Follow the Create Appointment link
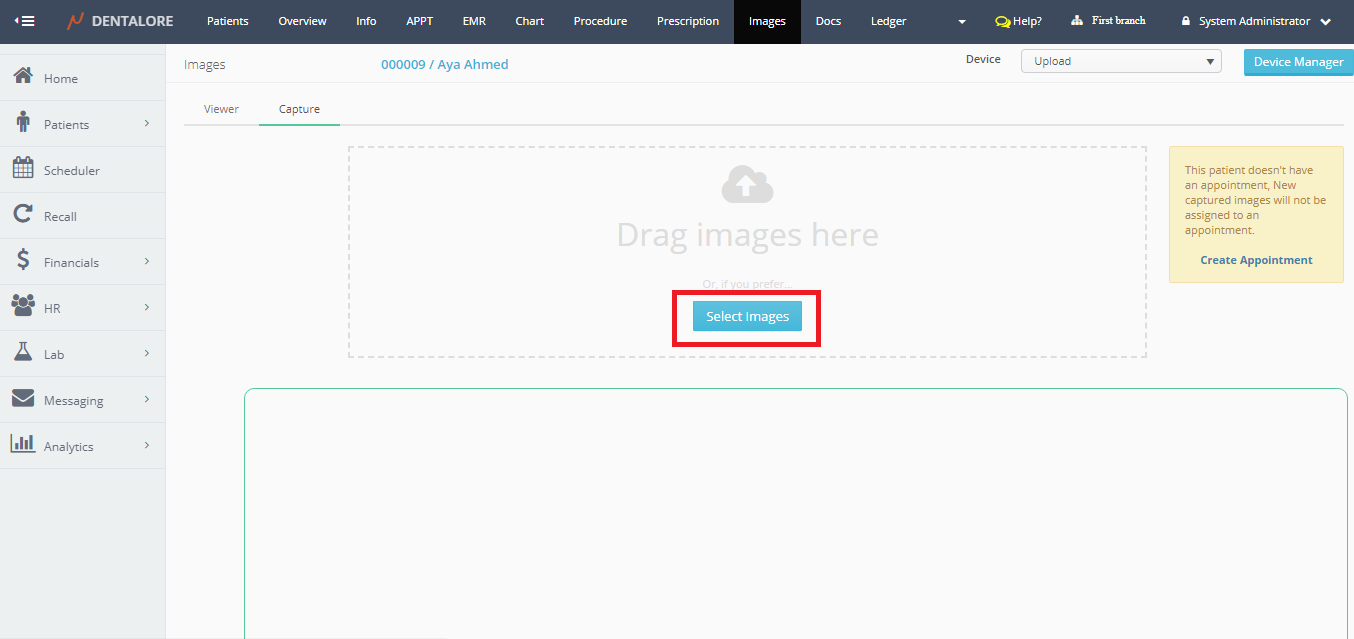 tap(1256, 260)
